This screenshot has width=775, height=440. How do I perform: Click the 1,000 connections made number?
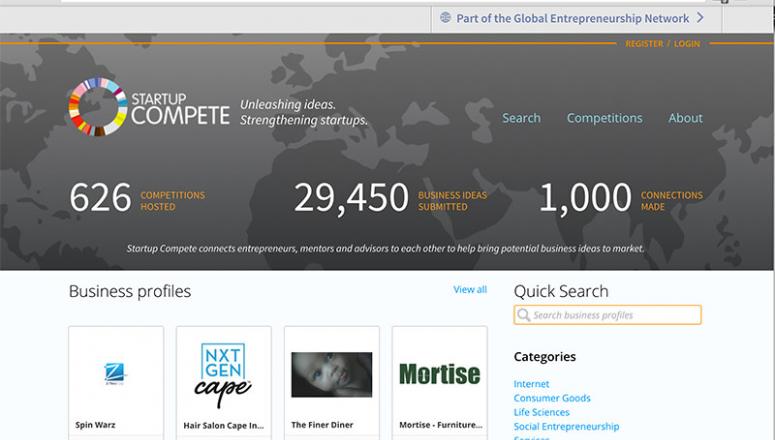(x=585, y=198)
